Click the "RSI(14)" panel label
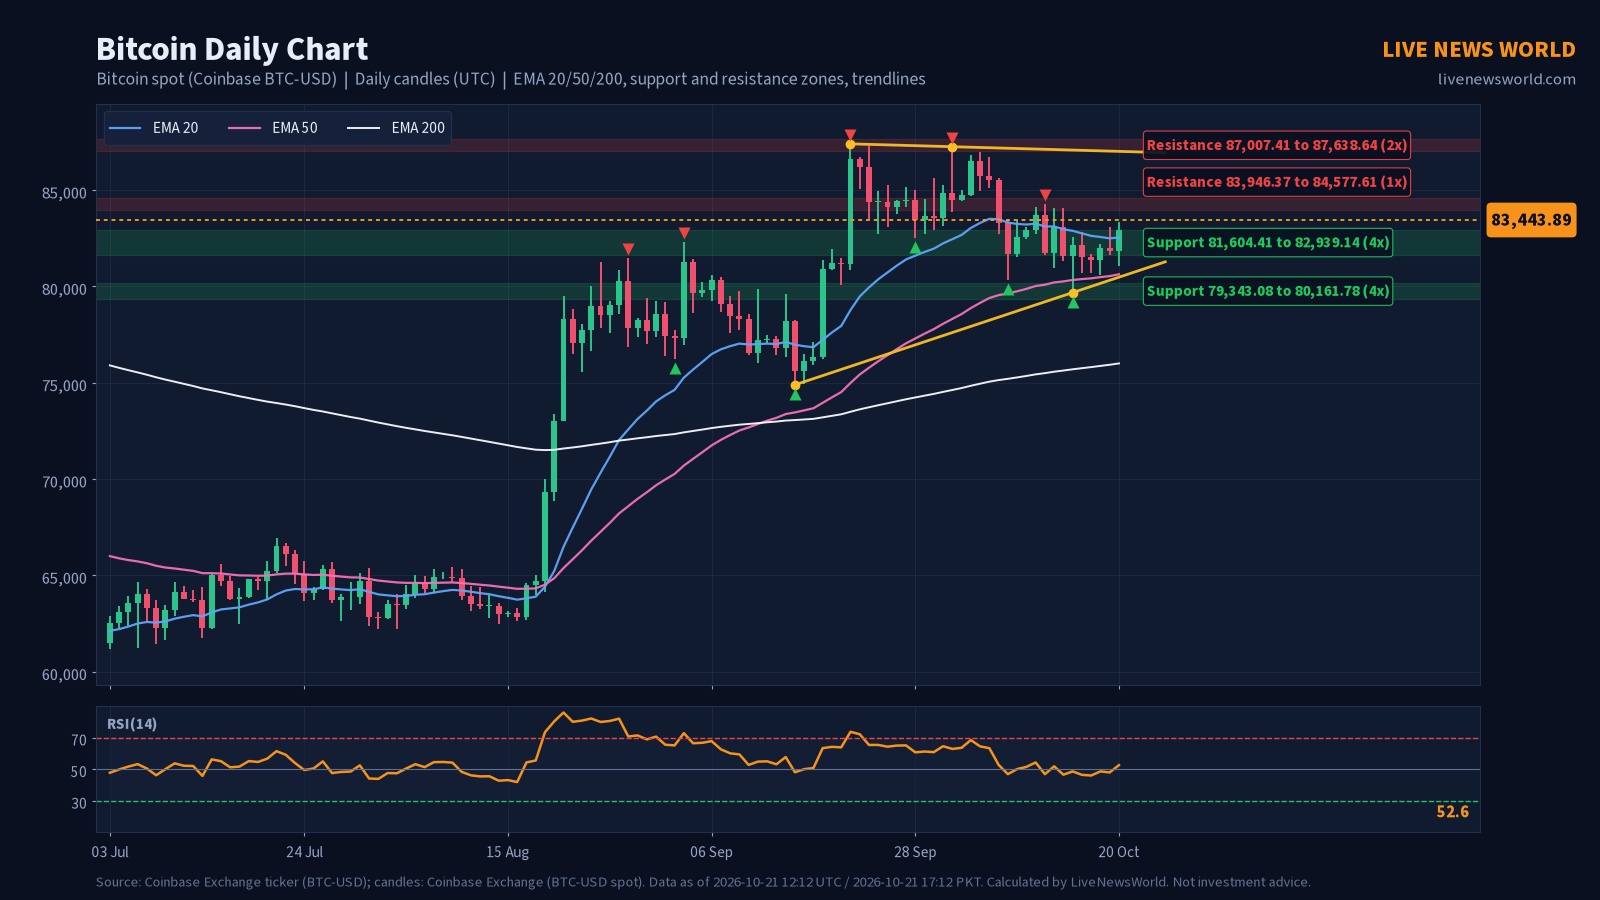1600x900 pixels. (x=132, y=724)
